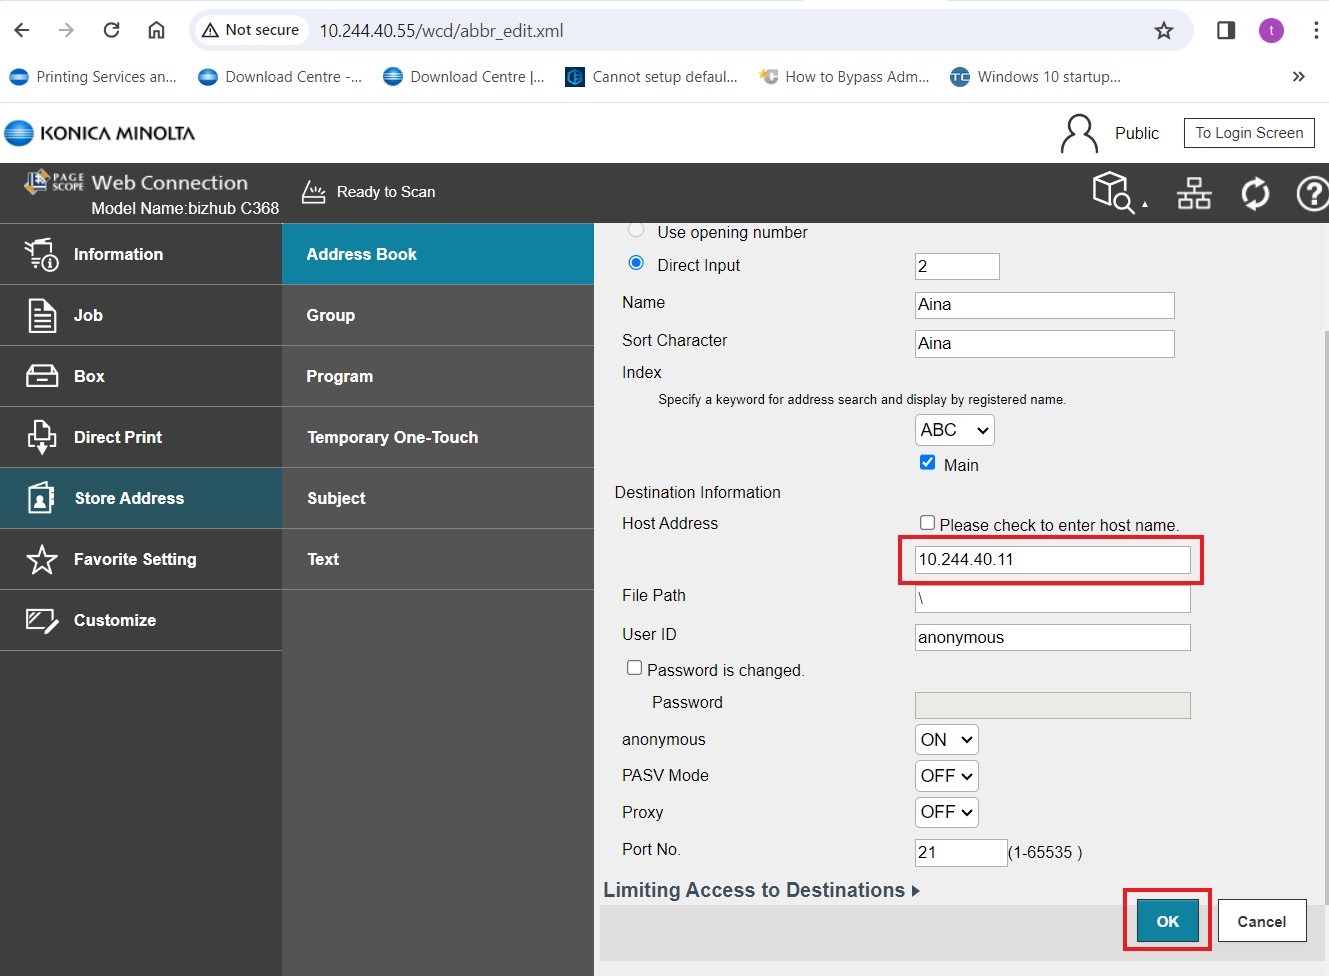Image resolution: width=1329 pixels, height=976 pixels.
Task: Click the To Login Screen button
Action: [1248, 133]
